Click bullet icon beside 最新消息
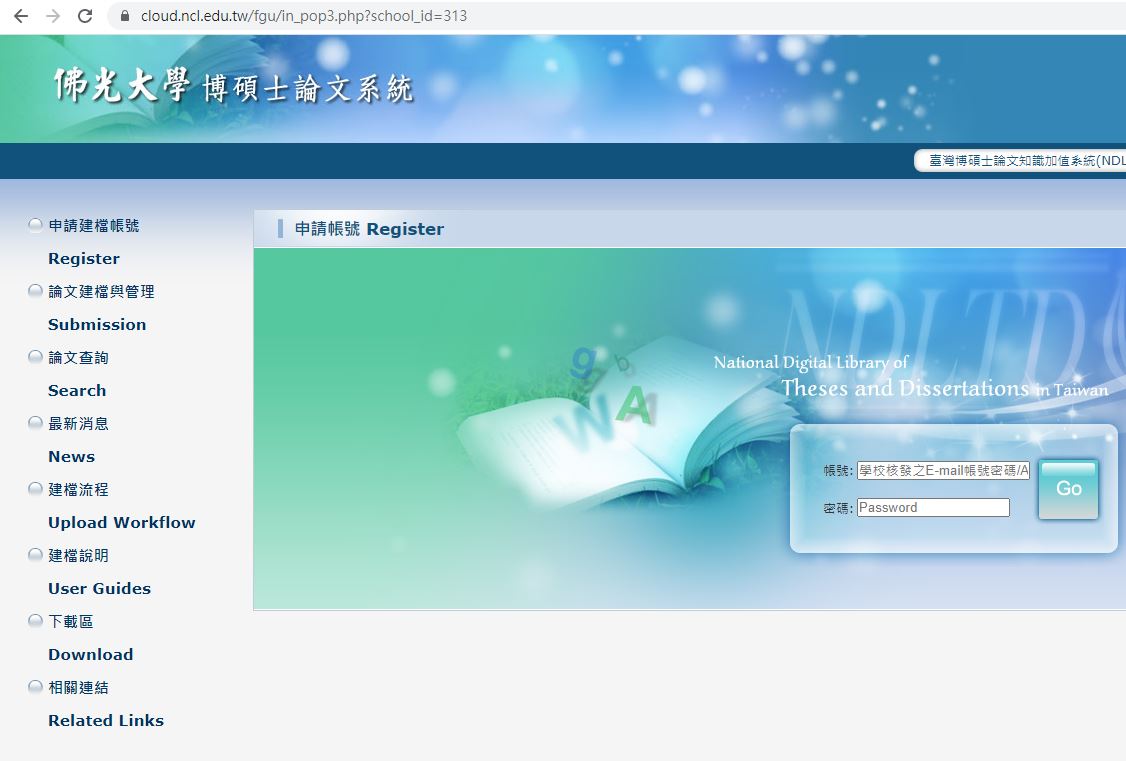Image resolution: width=1126 pixels, height=761 pixels. point(35,423)
